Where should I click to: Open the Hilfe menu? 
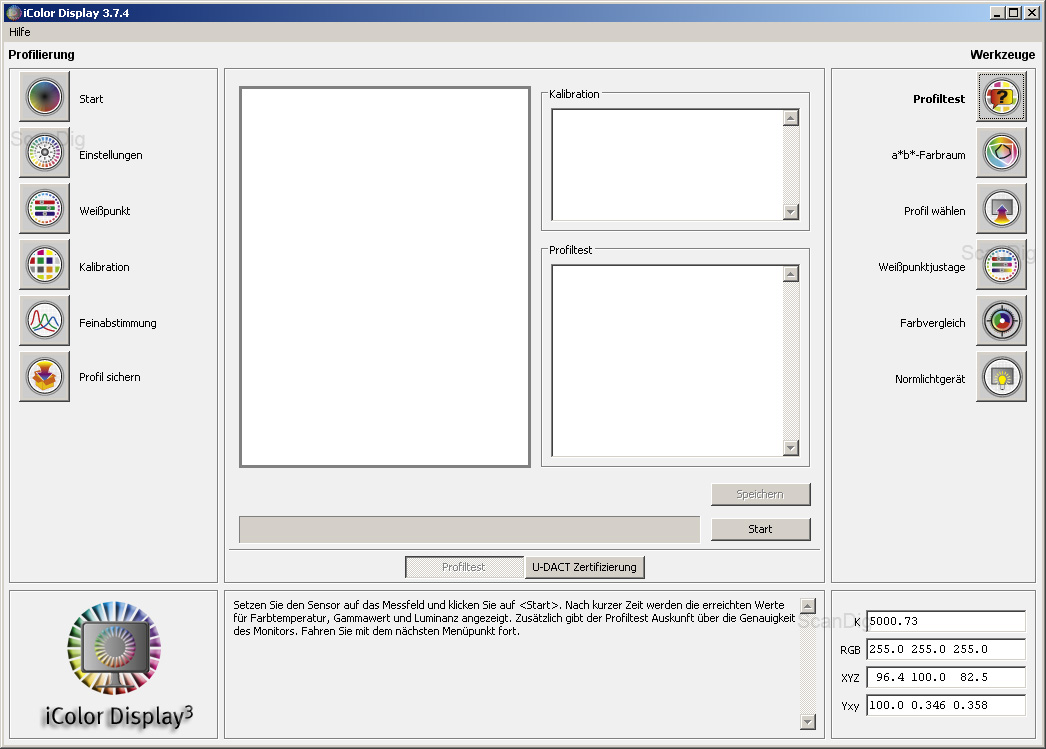pyautogui.click(x=19, y=32)
